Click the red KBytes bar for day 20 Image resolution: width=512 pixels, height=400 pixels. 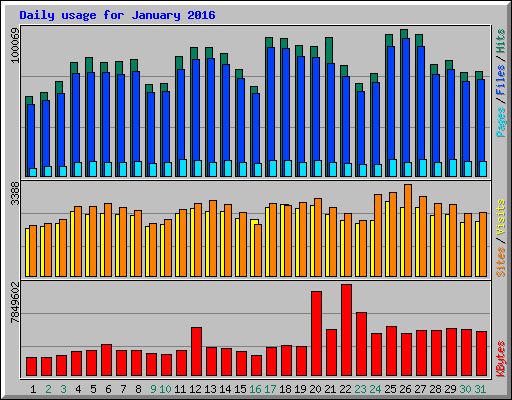click(x=316, y=334)
